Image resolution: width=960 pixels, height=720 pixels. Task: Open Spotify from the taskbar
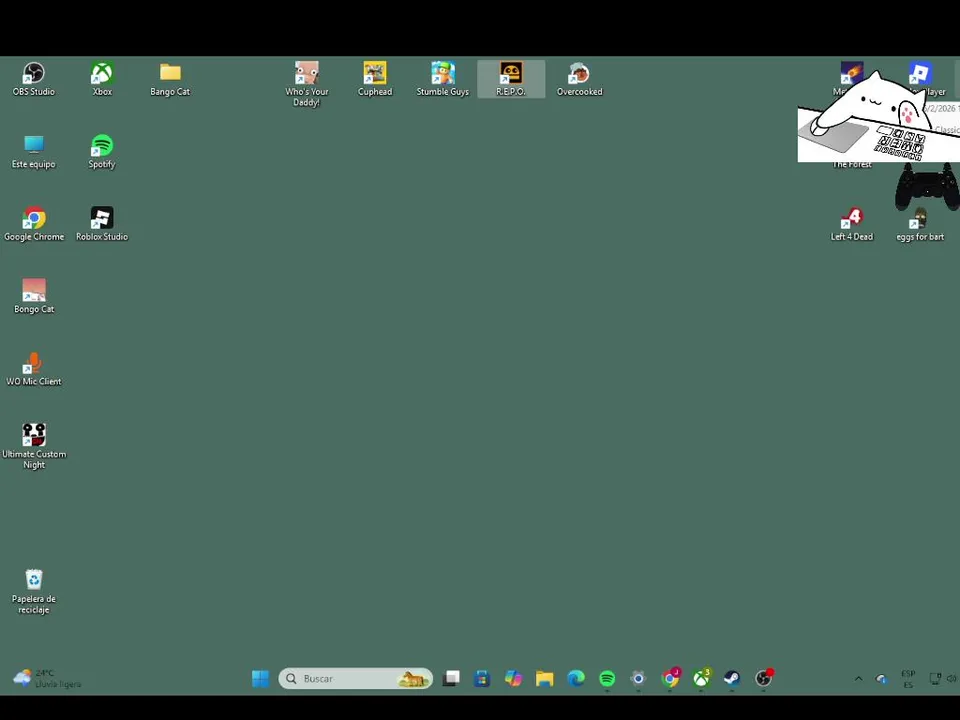coord(607,678)
